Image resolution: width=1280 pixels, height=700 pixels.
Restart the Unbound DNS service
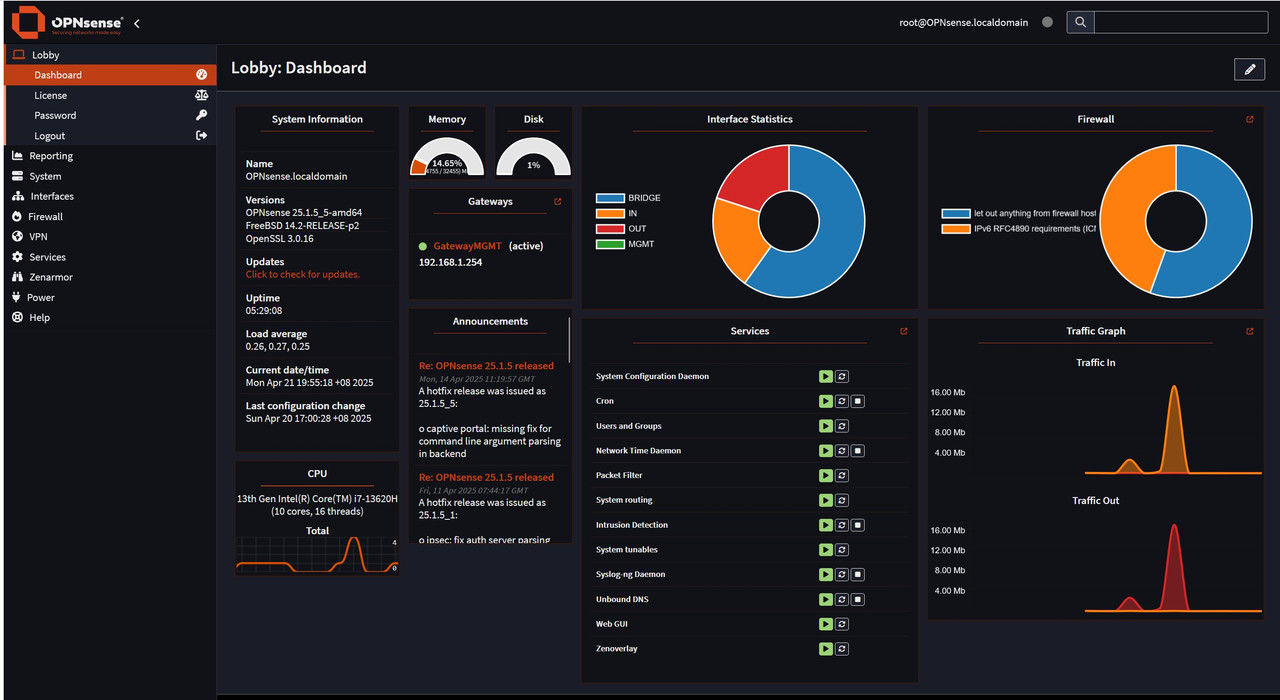(x=842, y=599)
